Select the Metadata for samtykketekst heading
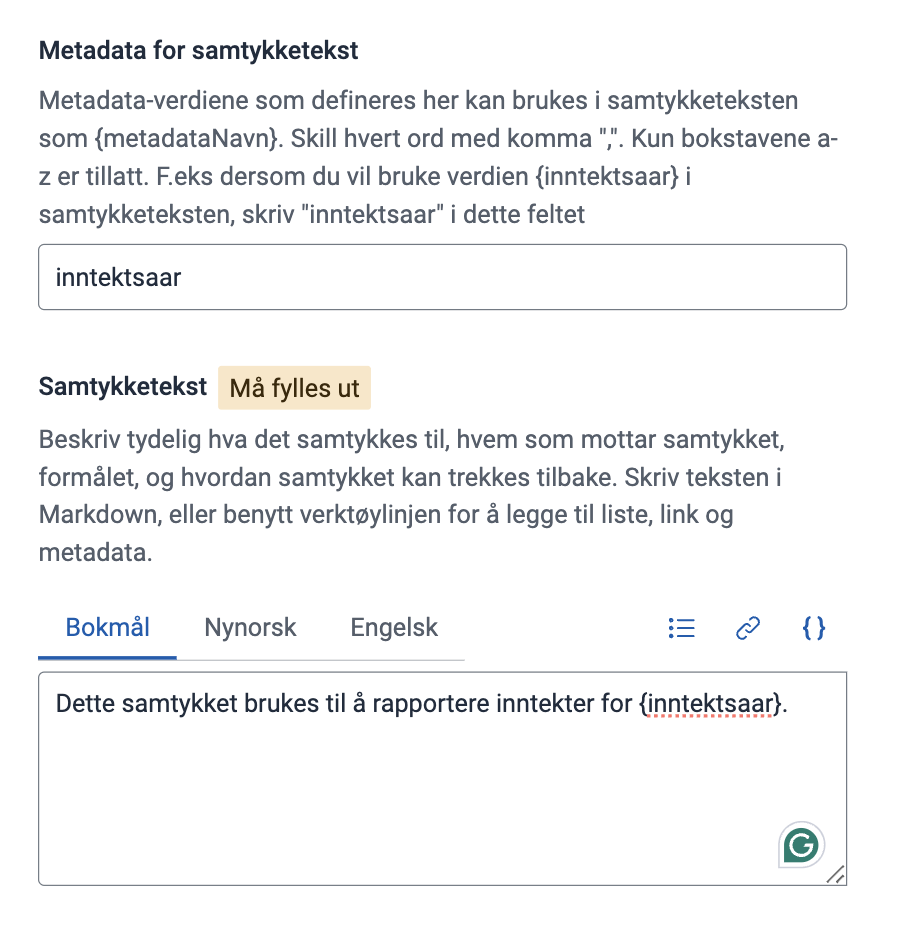This screenshot has width=908, height=926. 197,49
